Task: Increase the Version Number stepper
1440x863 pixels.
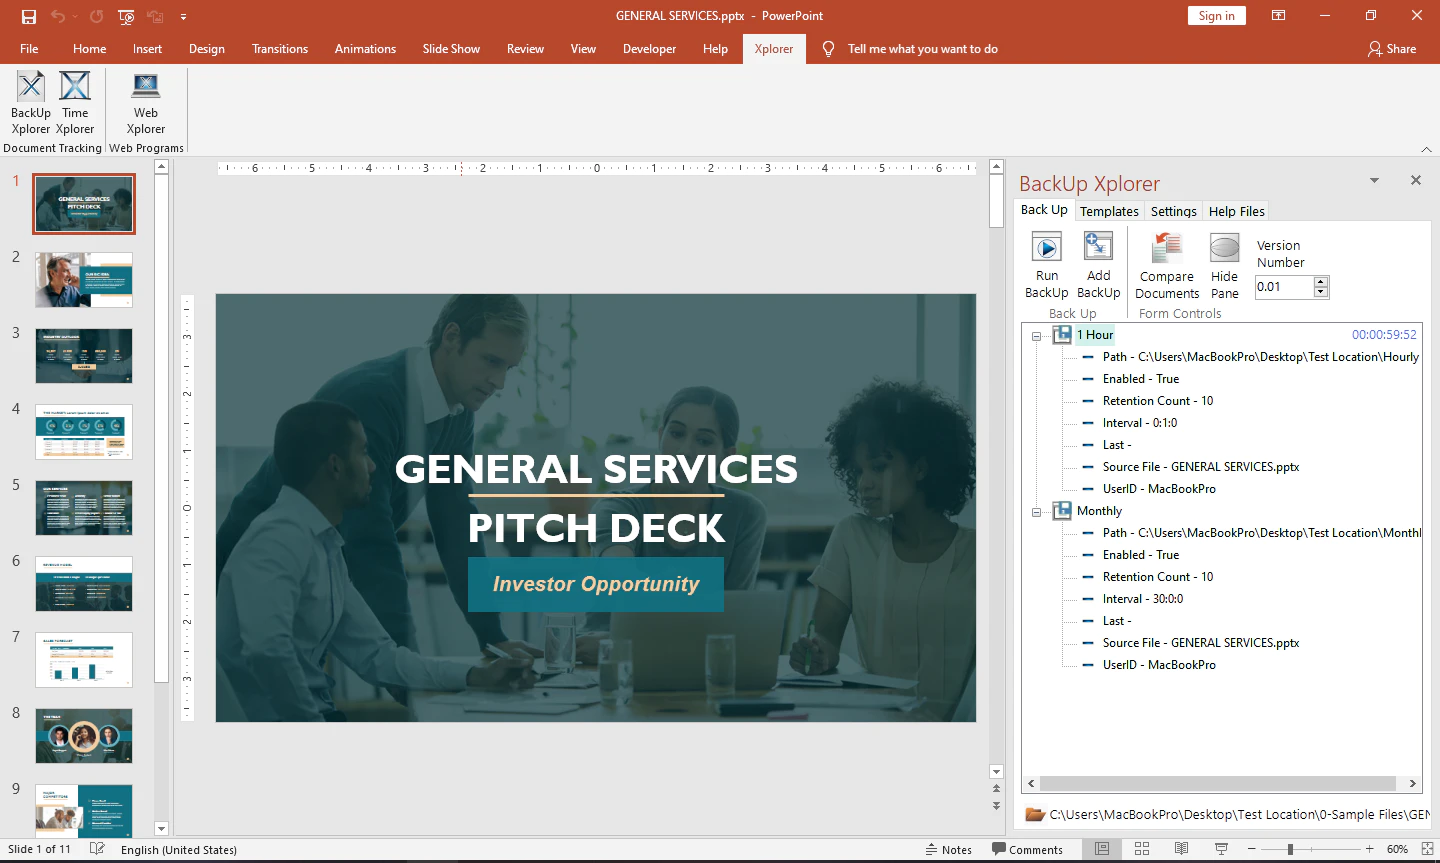Action: (x=1321, y=282)
